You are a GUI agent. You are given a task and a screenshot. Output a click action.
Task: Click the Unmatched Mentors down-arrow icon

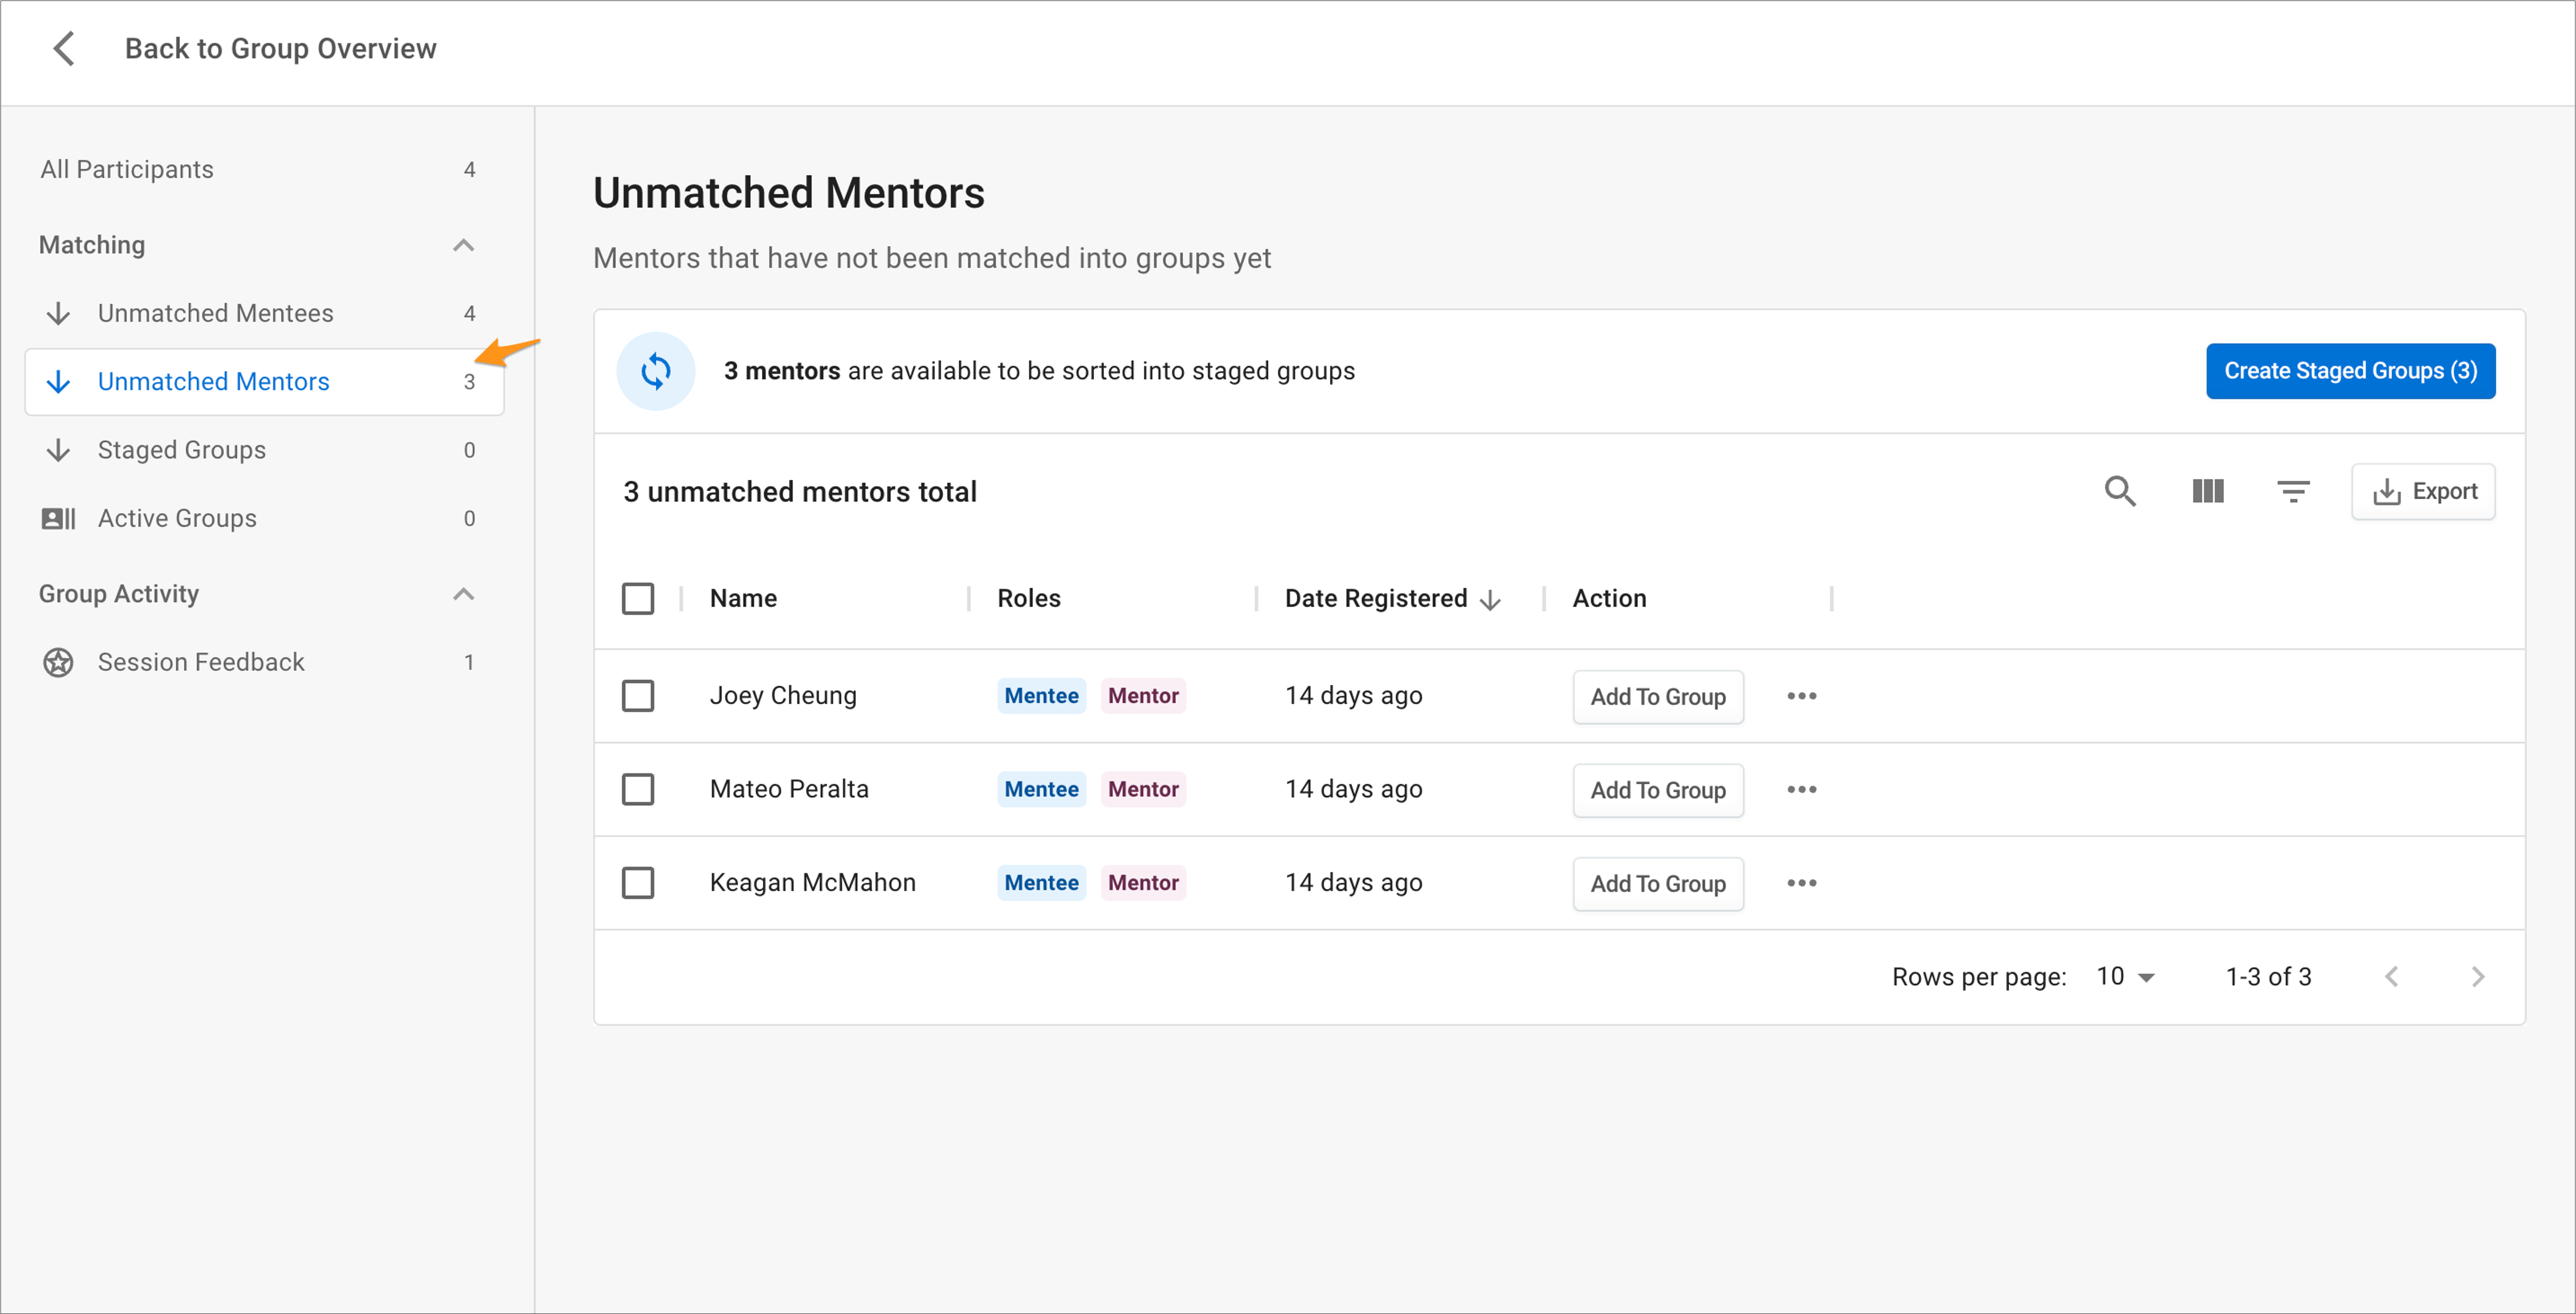[x=58, y=381]
